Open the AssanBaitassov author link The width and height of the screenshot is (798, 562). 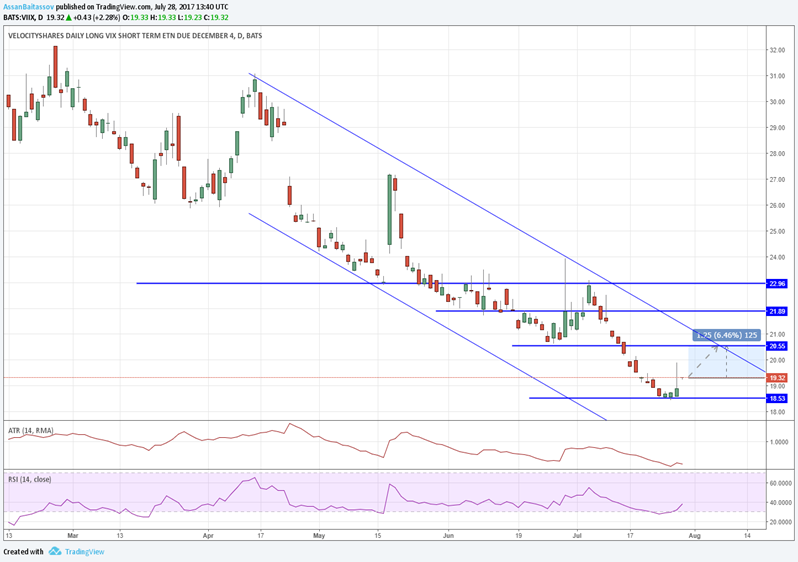coord(28,7)
